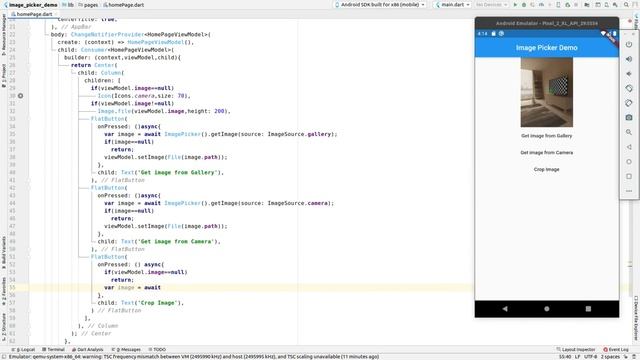Image resolution: width=640 pixels, height=360 pixels.
Task: Open the Resource Manager side panel
Action: [4, 35]
